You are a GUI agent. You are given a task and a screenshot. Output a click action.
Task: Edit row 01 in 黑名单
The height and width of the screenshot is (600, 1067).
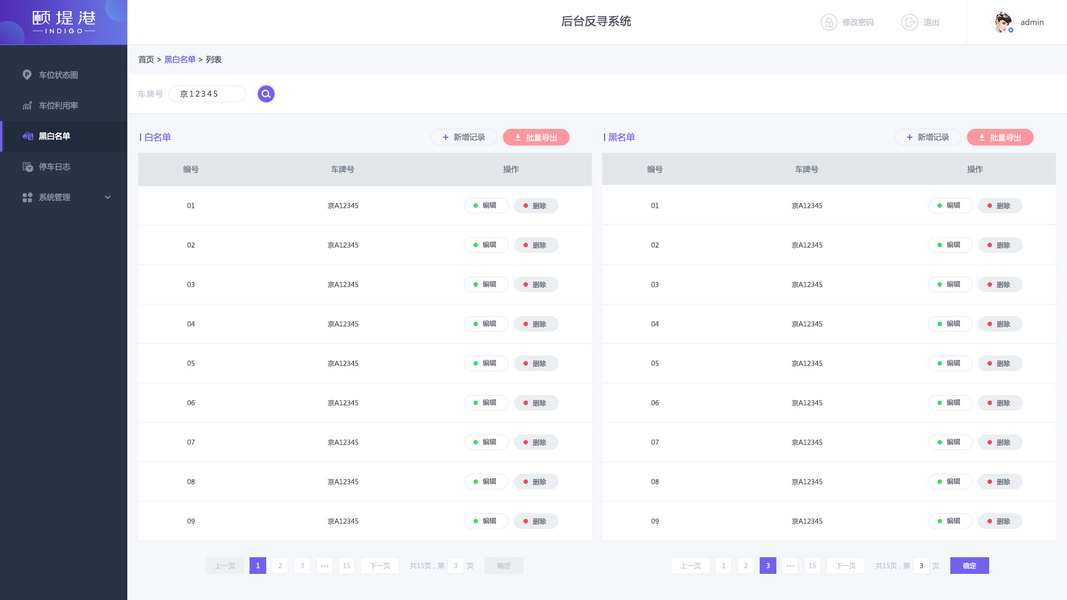click(950, 205)
